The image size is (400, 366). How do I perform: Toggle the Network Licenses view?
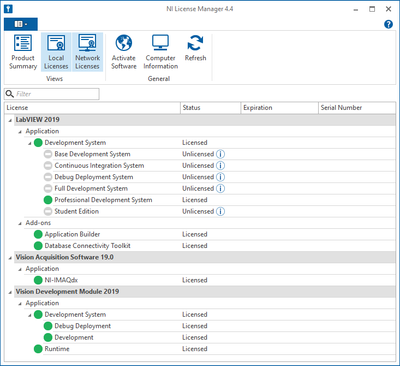(87, 52)
